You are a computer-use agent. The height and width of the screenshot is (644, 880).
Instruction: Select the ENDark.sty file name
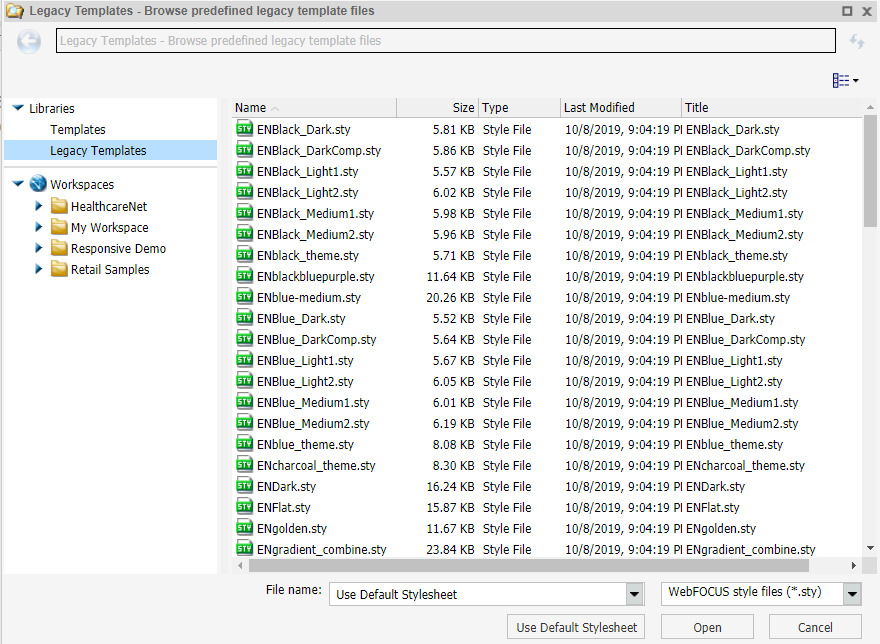point(286,486)
